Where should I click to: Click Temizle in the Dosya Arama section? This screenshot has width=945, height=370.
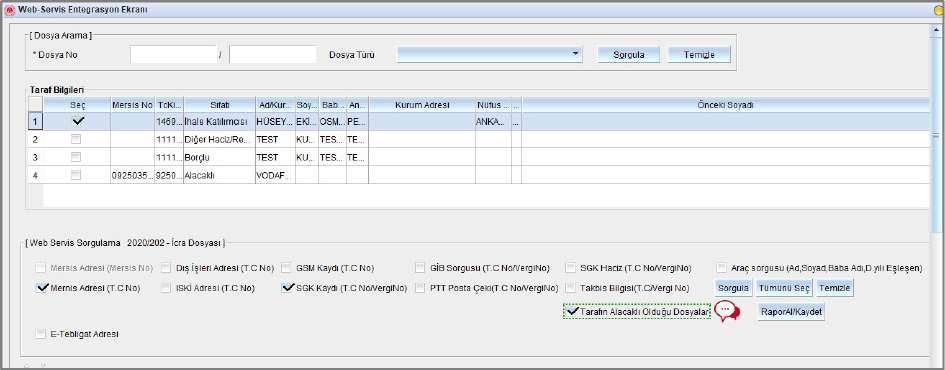tap(699, 54)
